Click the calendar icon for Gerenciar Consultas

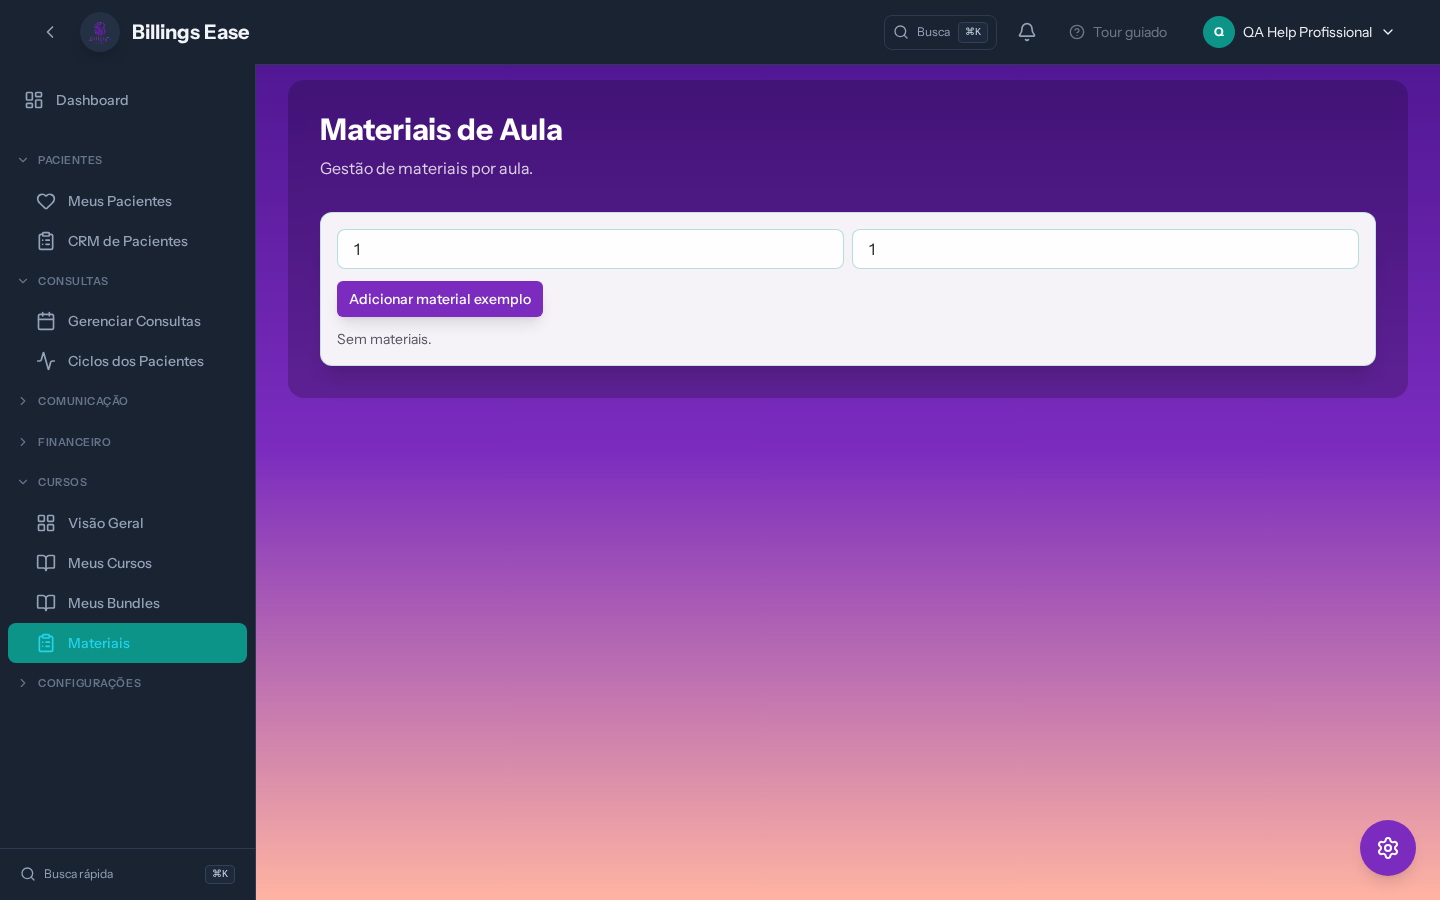[46, 321]
